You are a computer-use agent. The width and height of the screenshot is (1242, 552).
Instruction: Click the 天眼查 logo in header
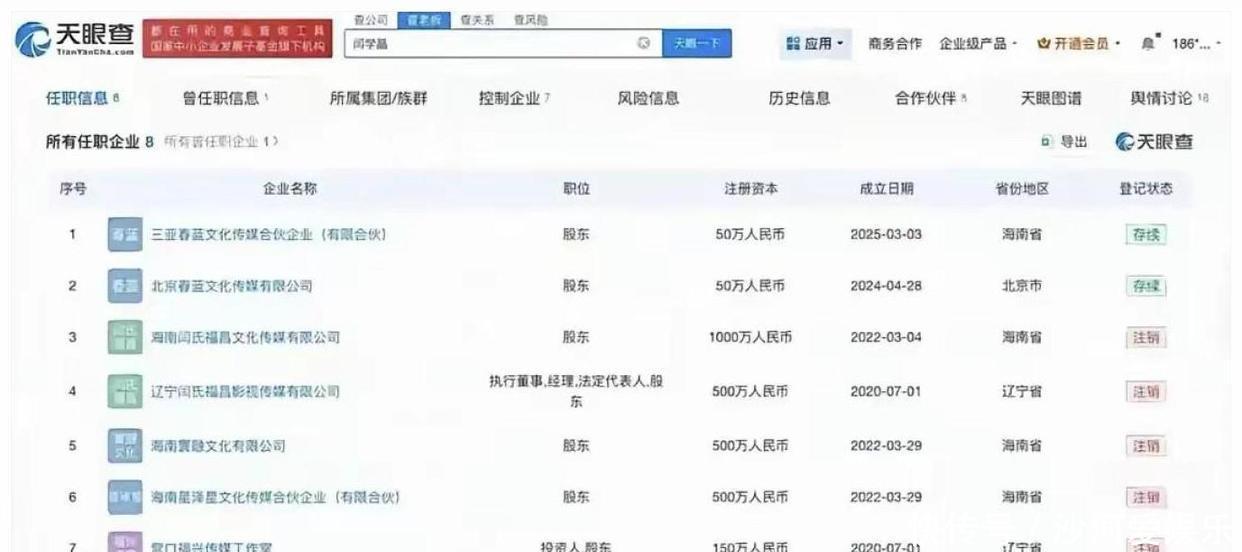click(75, 40)
